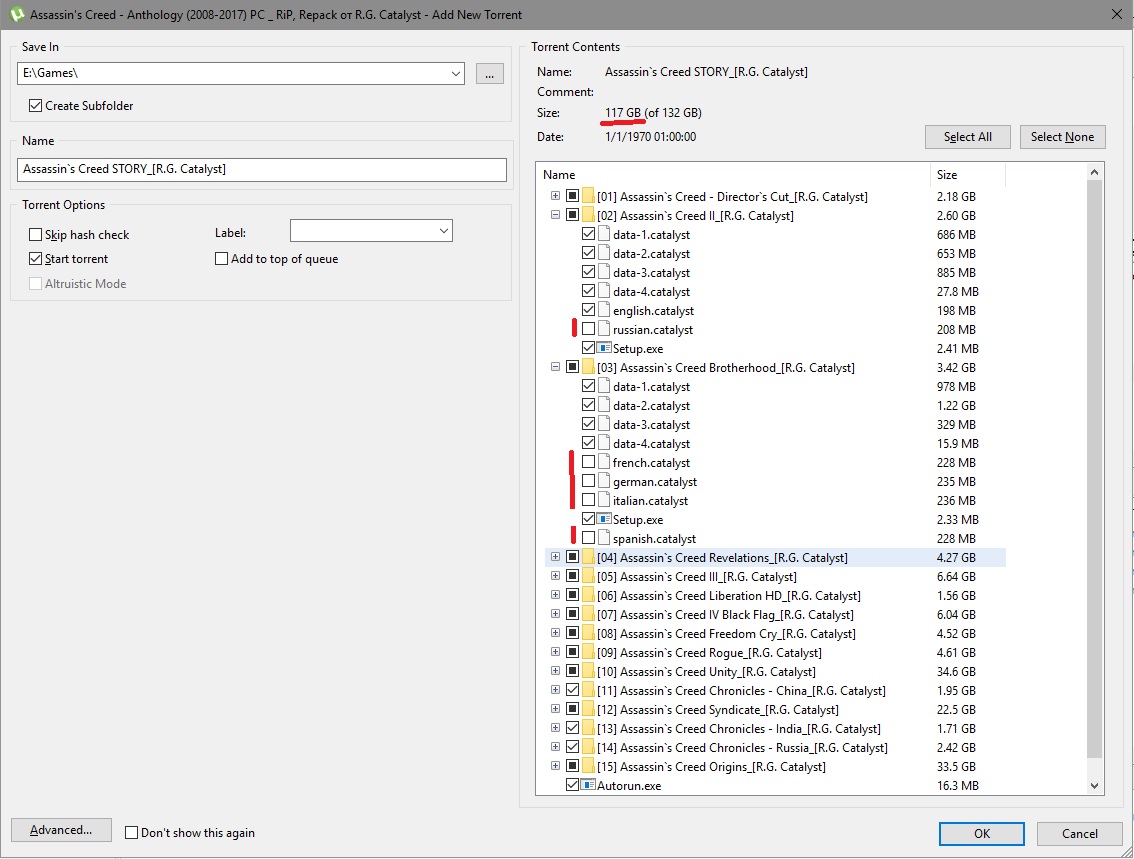
Task: Click folder icon of [02] Assassin's Creed II
Action: pyautogui.click(x=588, y=215)
